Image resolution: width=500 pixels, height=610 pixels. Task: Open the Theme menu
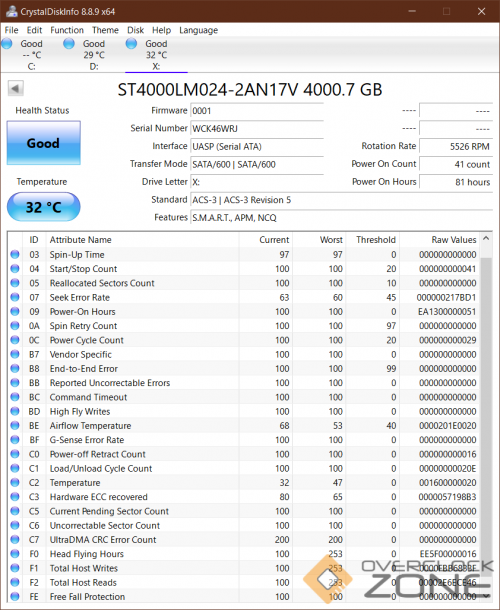[105, 30]
